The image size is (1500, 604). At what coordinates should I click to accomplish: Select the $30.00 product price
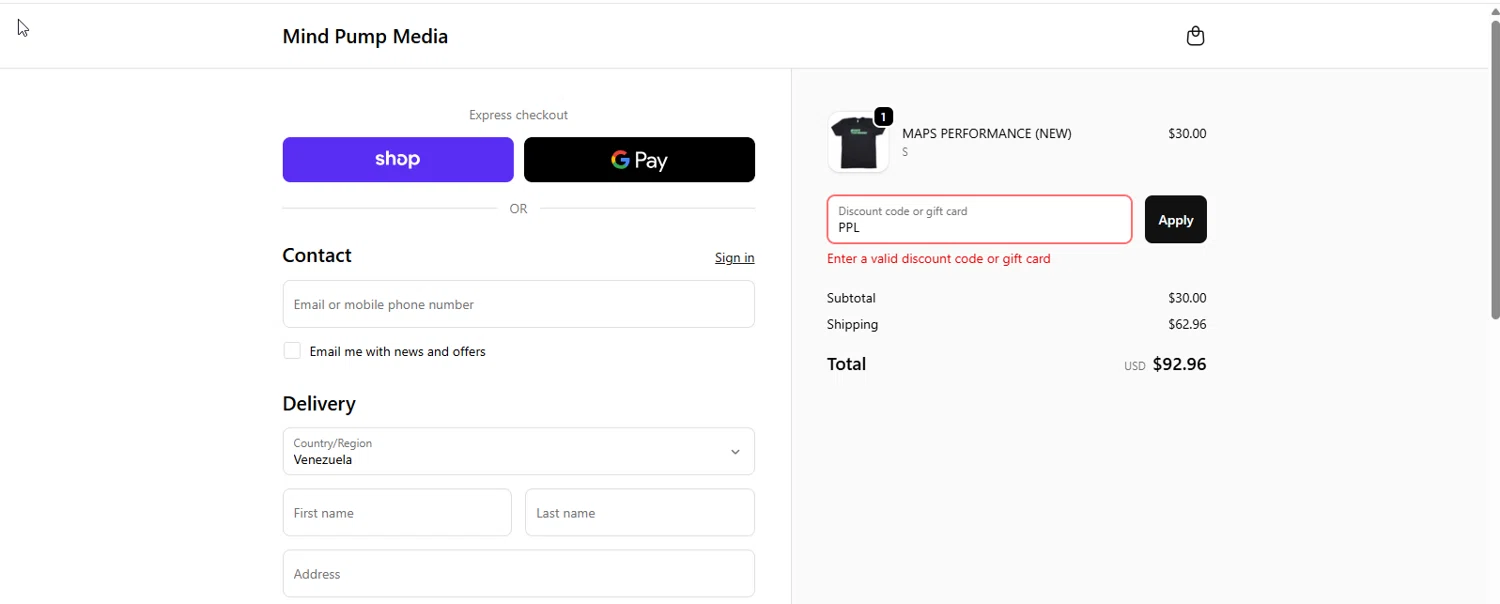1187,134
